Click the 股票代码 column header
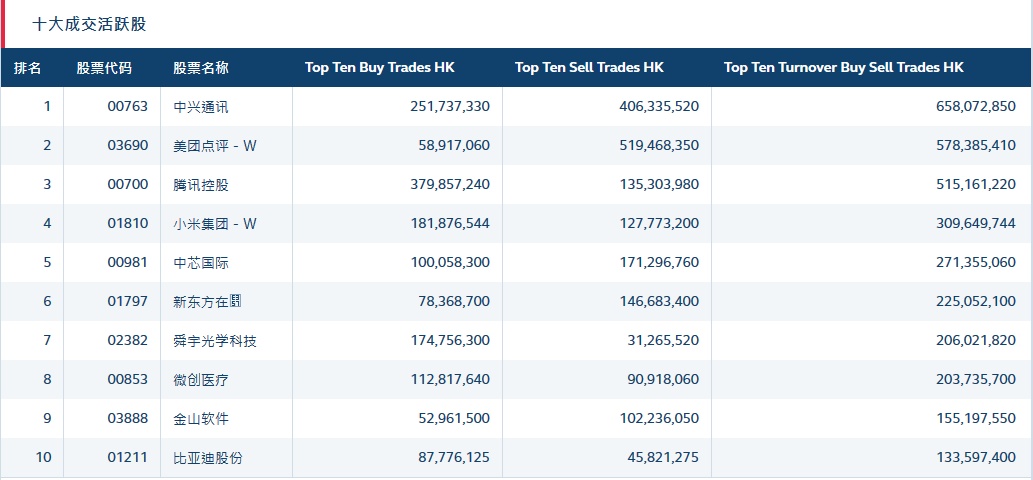The image size is (1033, 480). (103, 68)
